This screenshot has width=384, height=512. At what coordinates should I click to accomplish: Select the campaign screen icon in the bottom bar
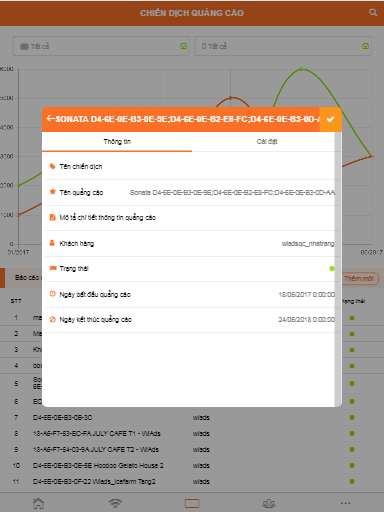pos(192,503)
